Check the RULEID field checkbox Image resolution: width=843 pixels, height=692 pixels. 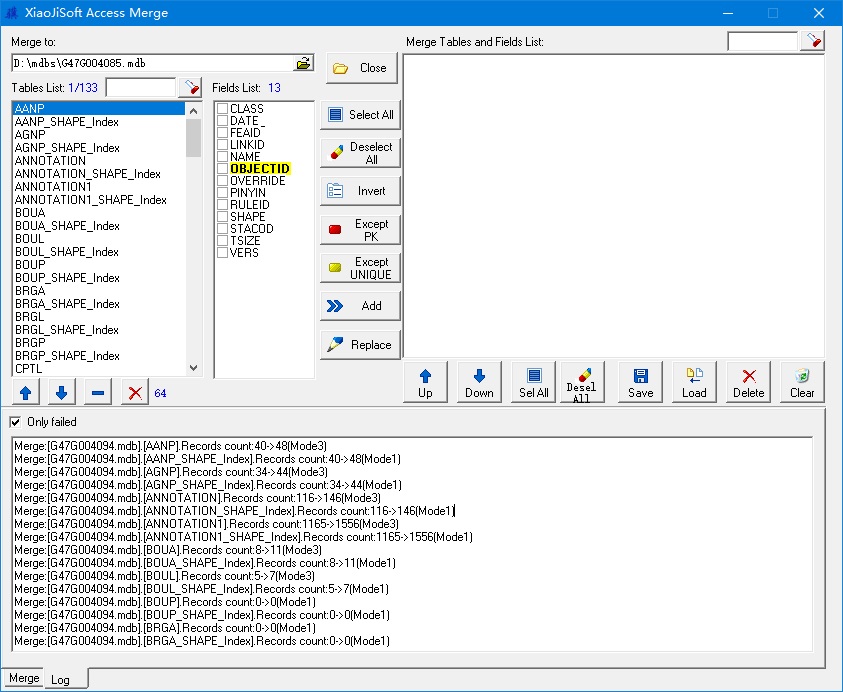tap(222, 204)
